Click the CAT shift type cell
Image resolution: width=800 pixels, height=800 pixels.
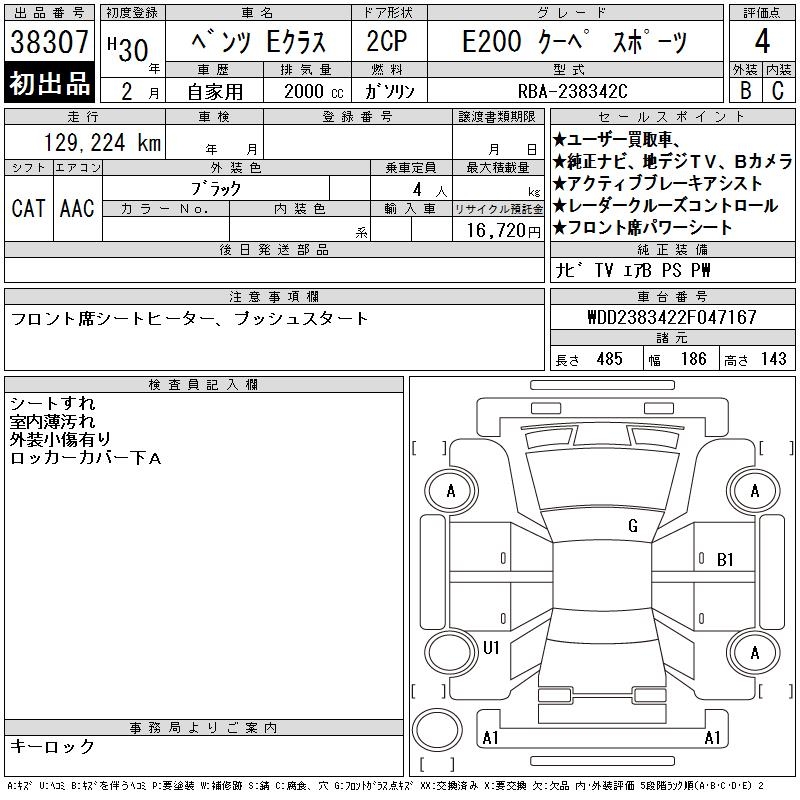(28, 208)
